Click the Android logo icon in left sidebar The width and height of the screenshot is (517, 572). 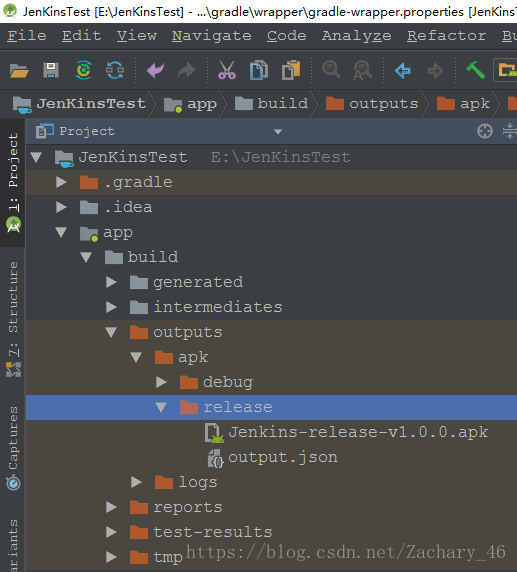13,225
